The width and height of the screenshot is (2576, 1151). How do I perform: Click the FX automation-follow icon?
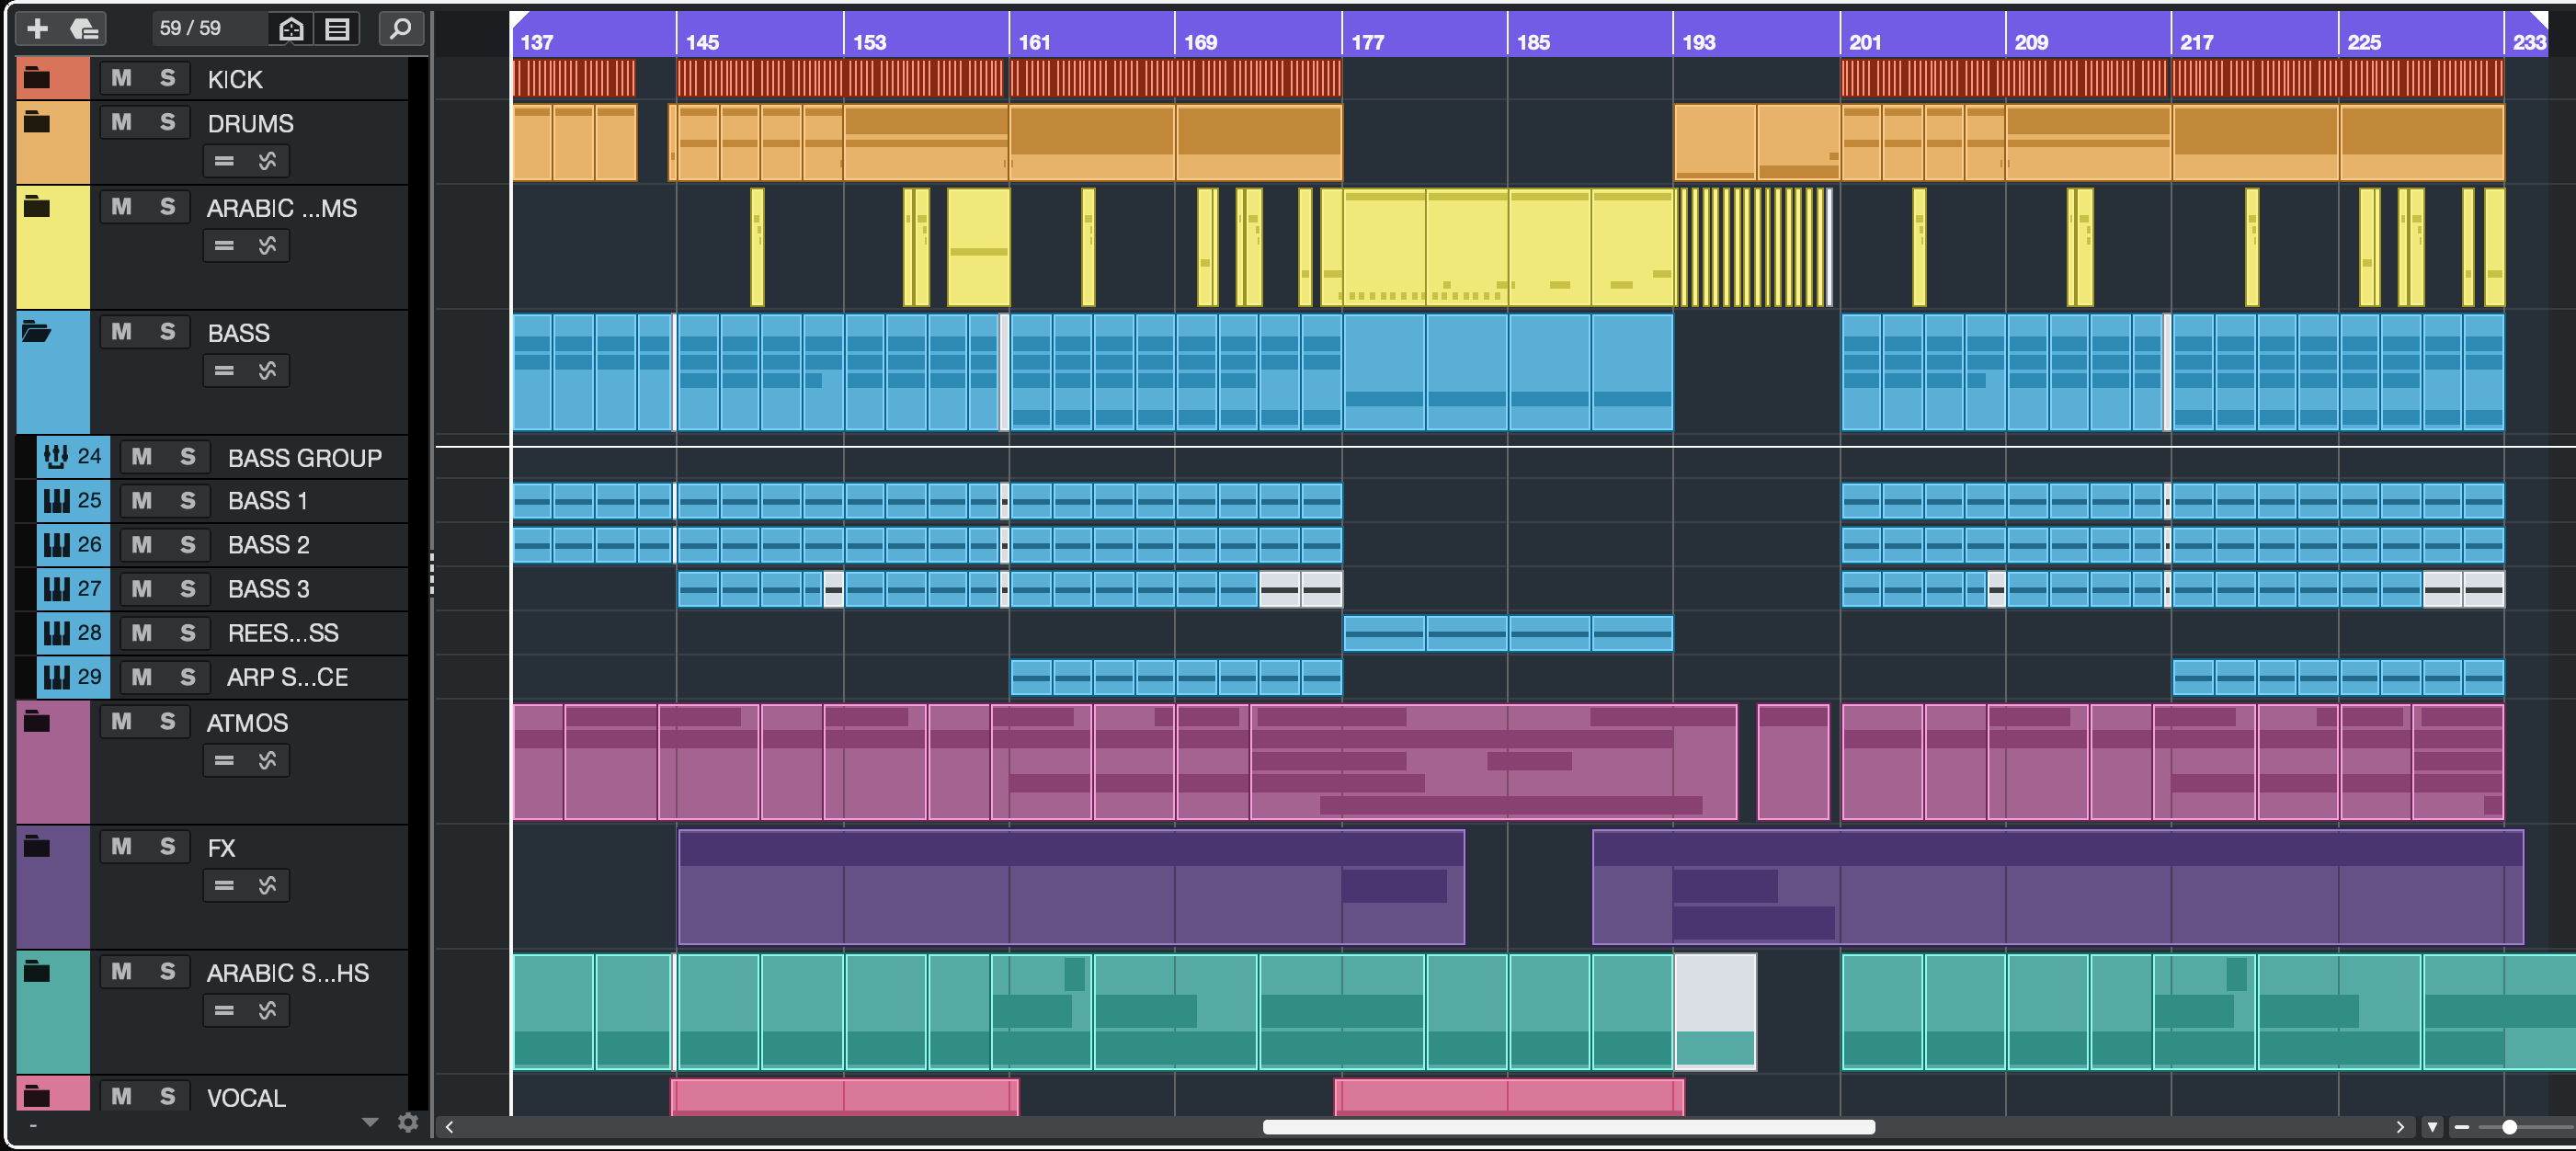(x=267, y=886)
